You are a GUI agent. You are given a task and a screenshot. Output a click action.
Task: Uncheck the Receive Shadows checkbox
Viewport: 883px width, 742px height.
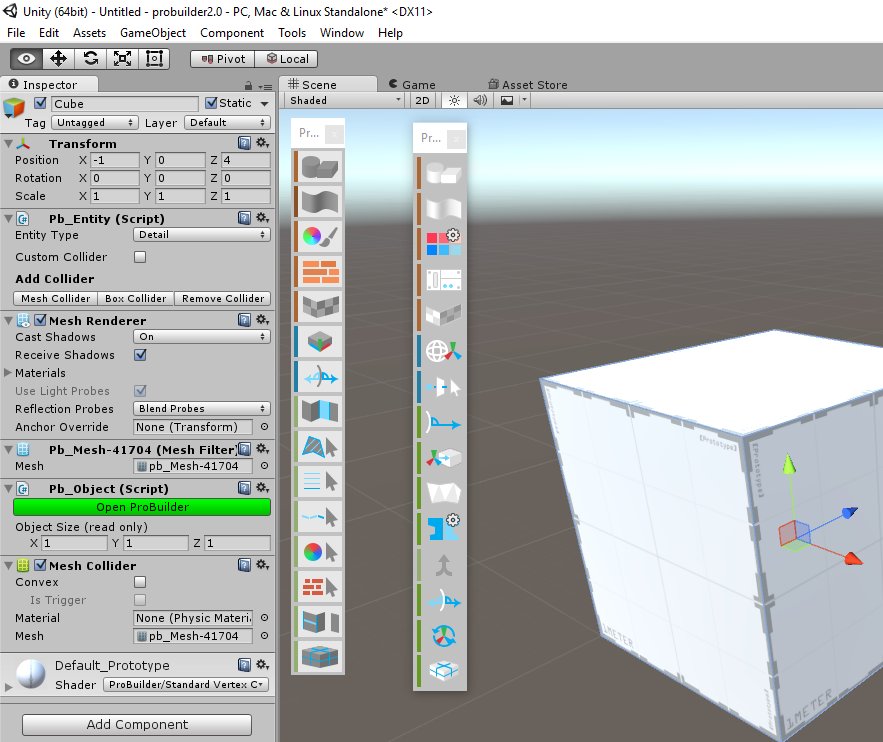coord(140,355)
